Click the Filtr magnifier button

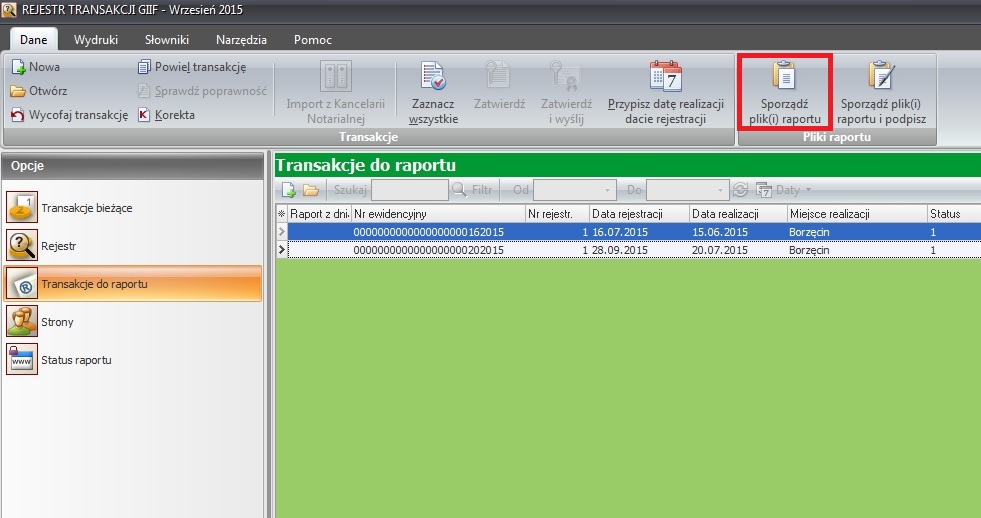pos(472,190)
